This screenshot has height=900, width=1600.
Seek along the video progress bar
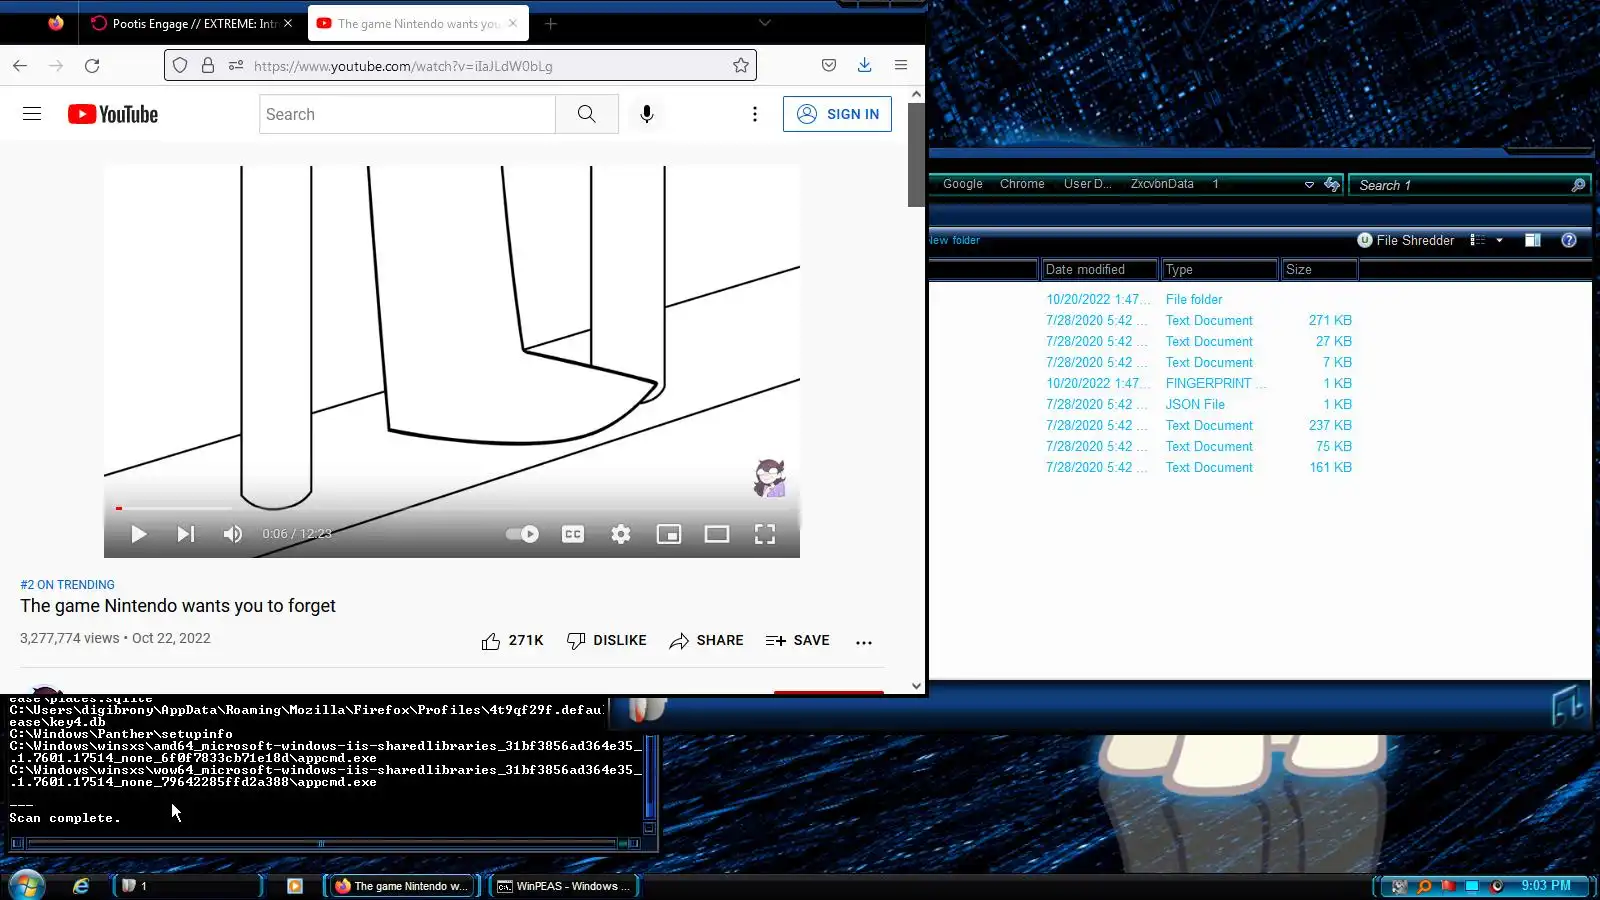tap(452, 508)
